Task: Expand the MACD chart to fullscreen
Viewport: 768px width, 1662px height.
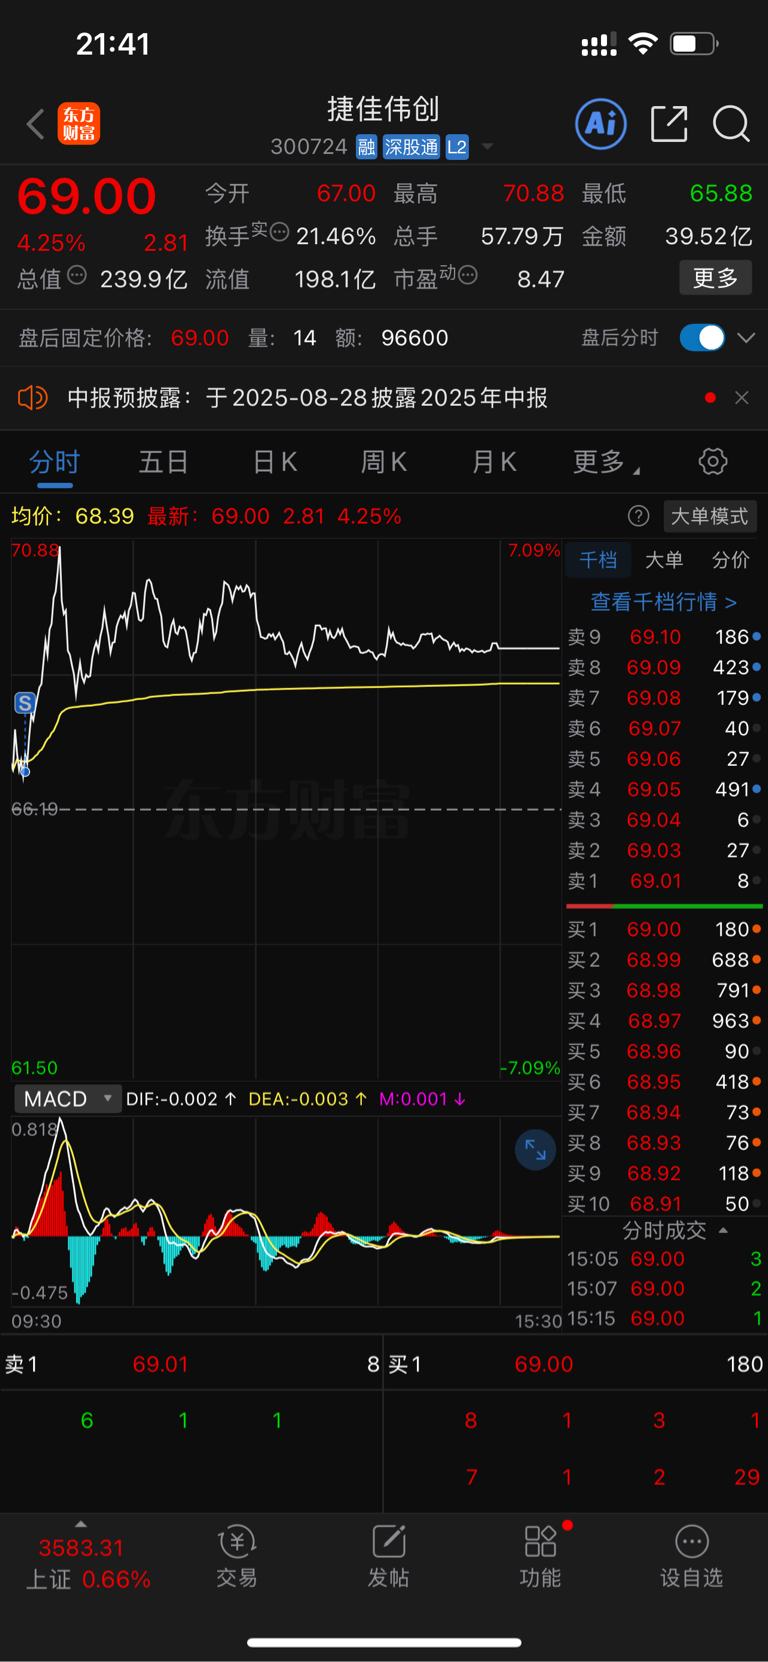Action: click(x=535, y=1150)
